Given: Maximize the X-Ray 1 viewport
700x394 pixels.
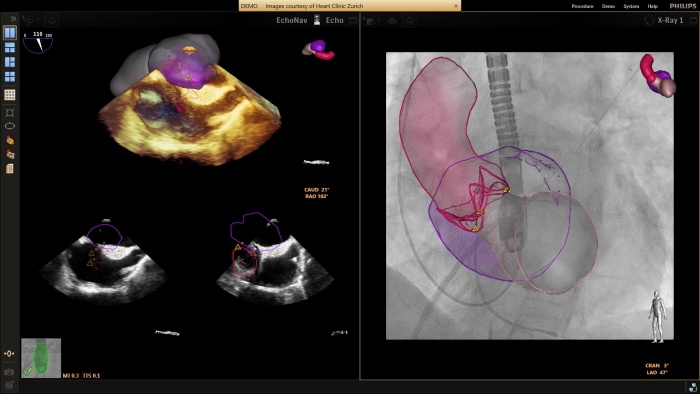Looking at the screenshot, I should pyautogui.click(x=693, y=20).
